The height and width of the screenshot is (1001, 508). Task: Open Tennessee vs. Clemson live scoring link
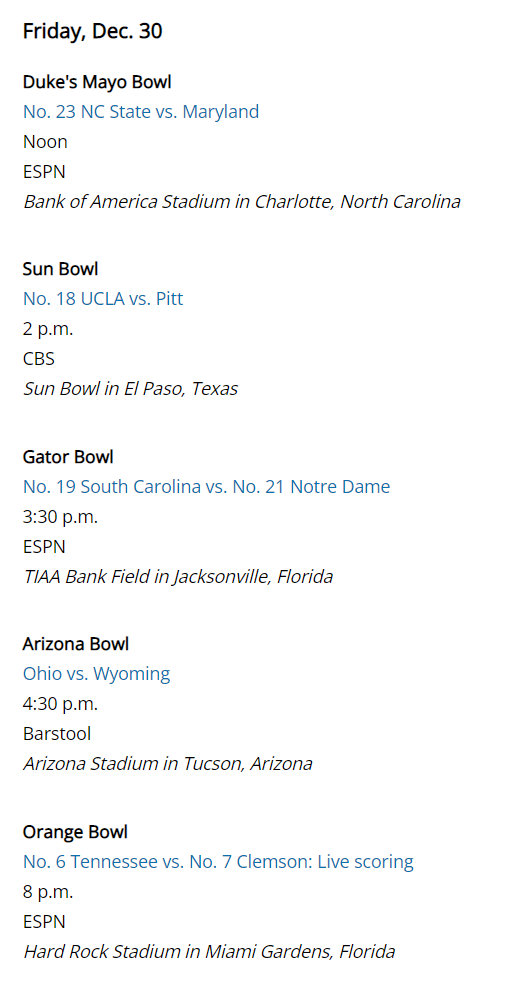click(218, 862)
